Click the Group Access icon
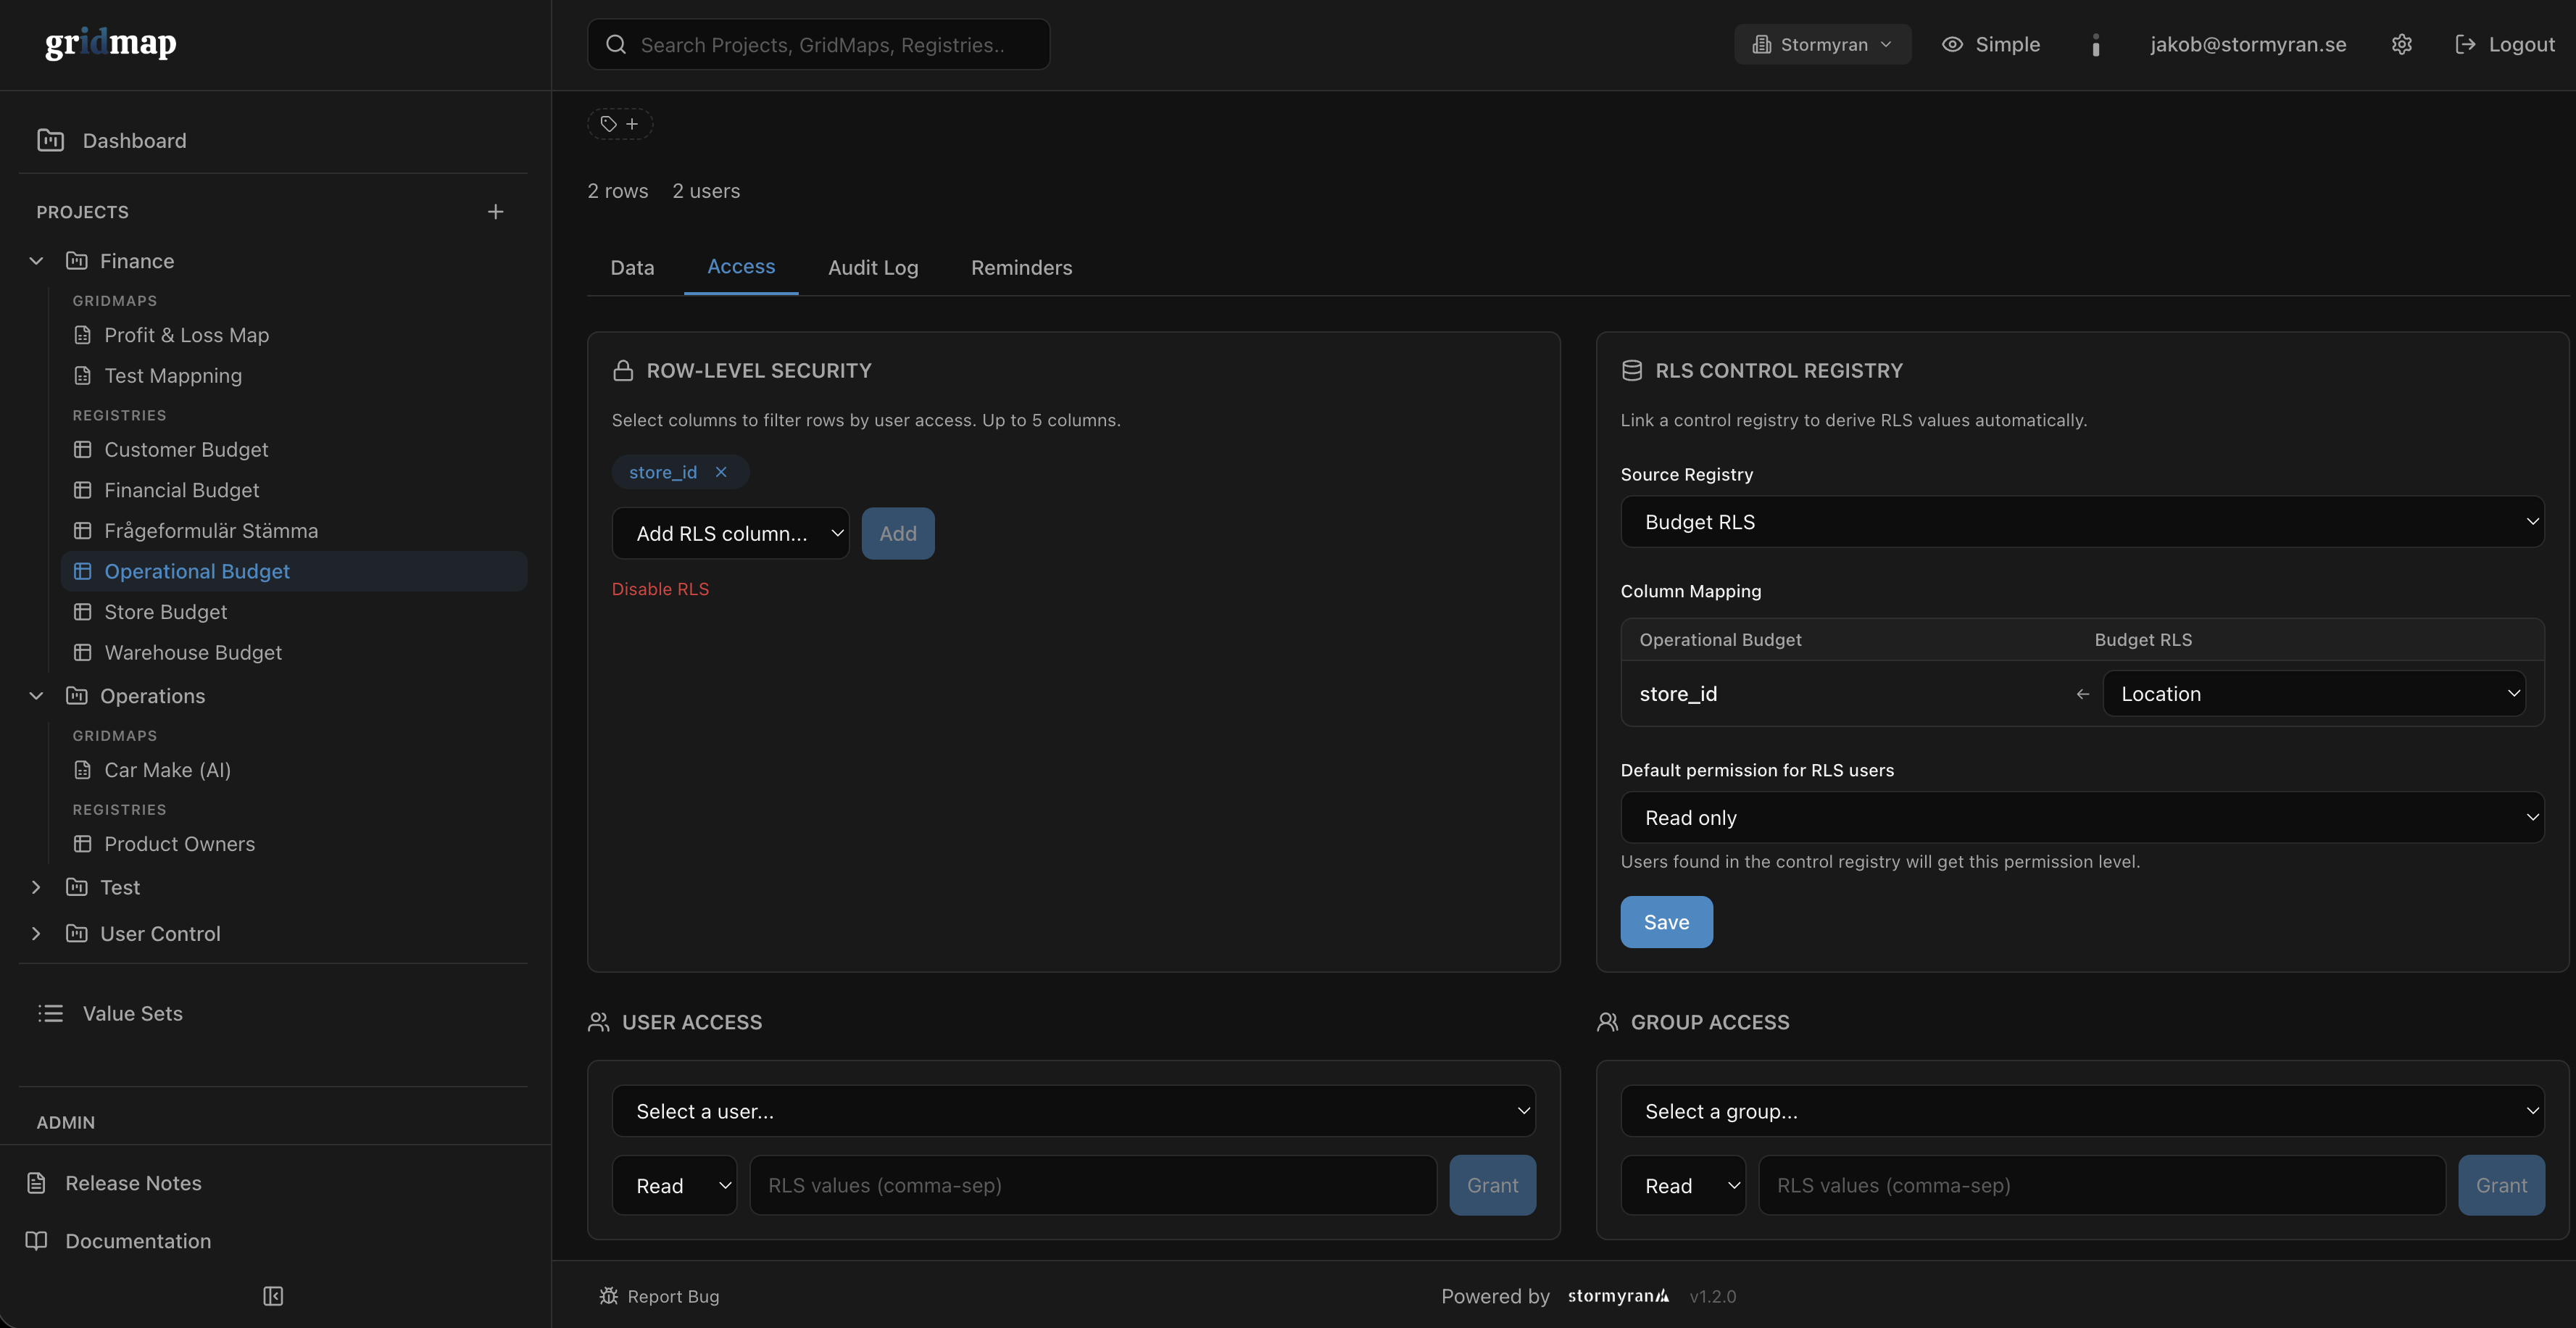This screenshot has width=2576, height=1328. [x=1608, y=1022]
